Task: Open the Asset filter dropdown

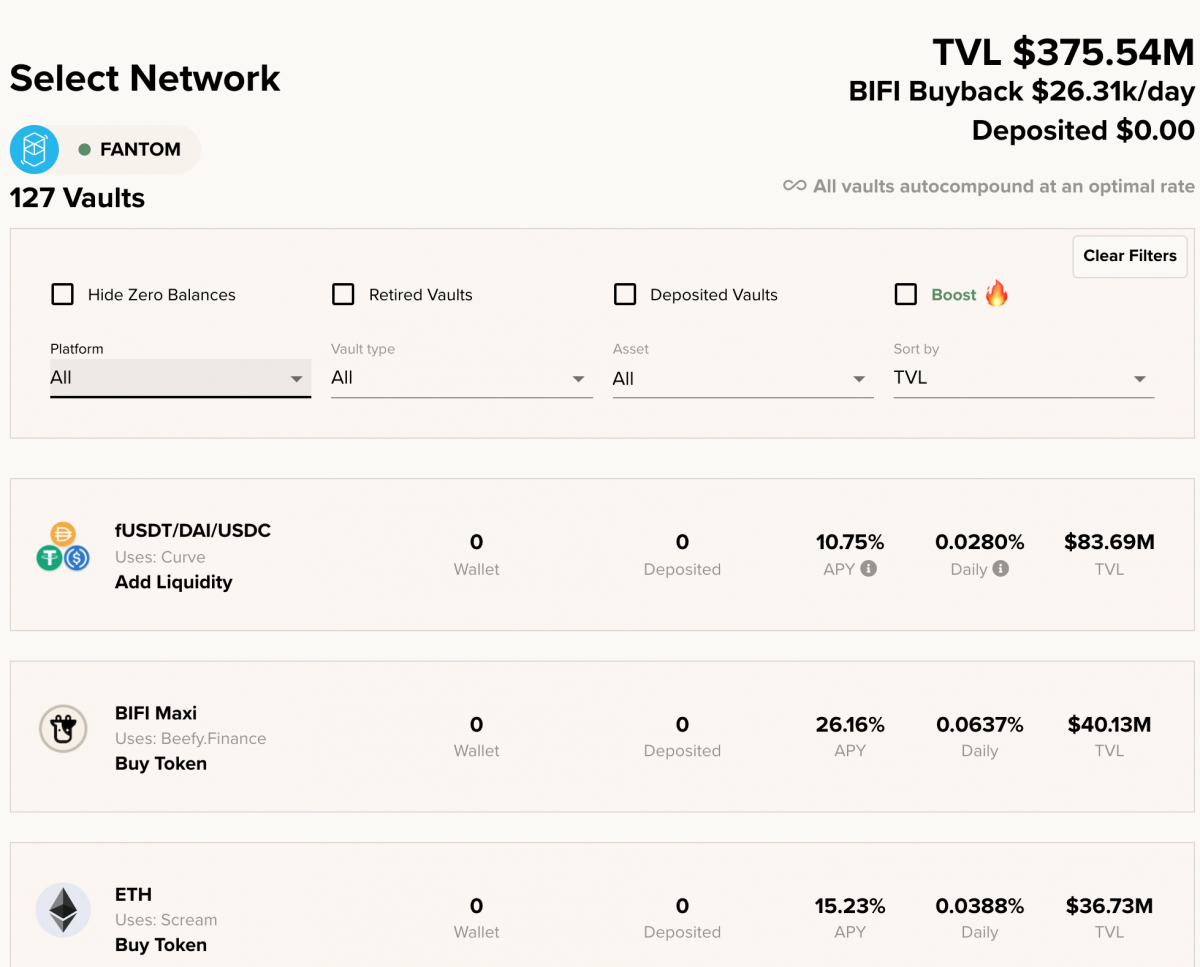Action: (x=743, y=378)
